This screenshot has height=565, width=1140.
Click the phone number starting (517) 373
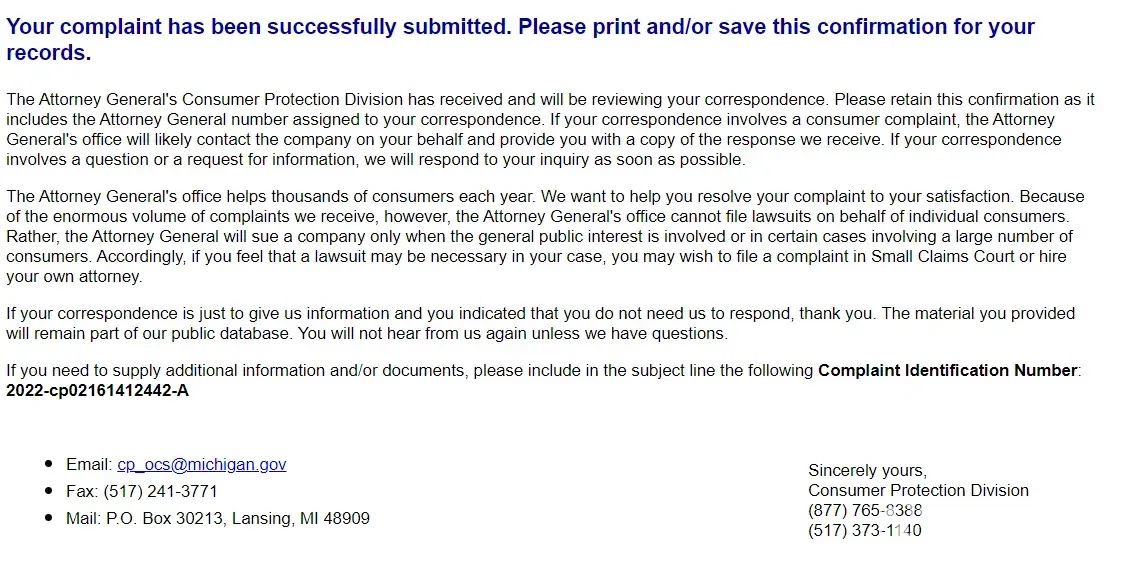(865, 531)
